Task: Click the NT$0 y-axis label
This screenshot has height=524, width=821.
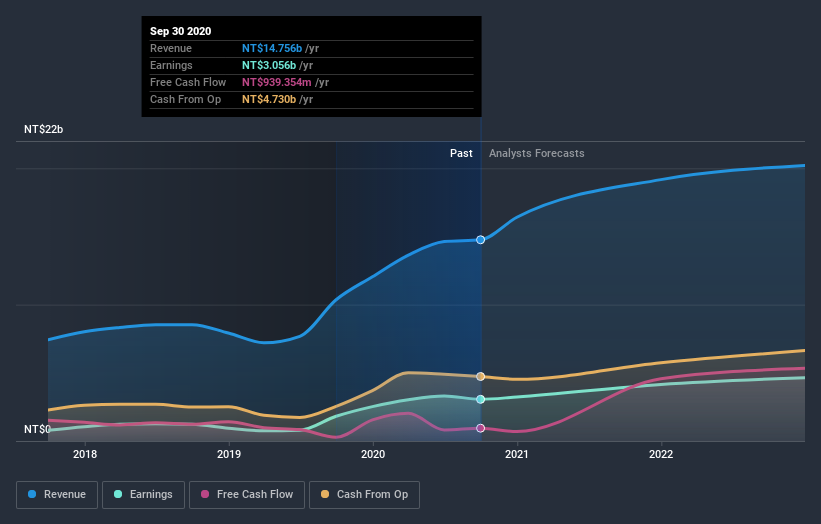Action: (x=37, y=429)
